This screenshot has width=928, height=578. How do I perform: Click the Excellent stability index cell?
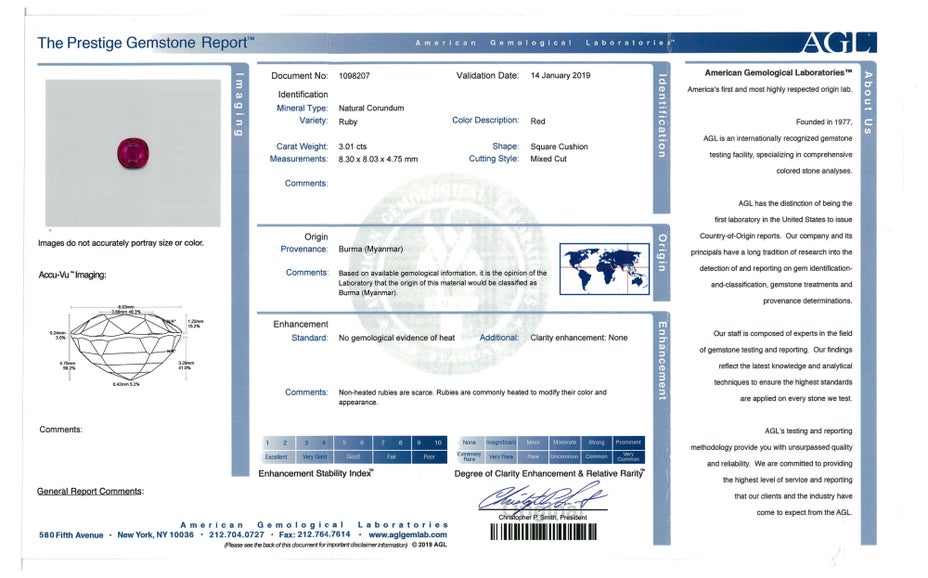tap(275, 456)
